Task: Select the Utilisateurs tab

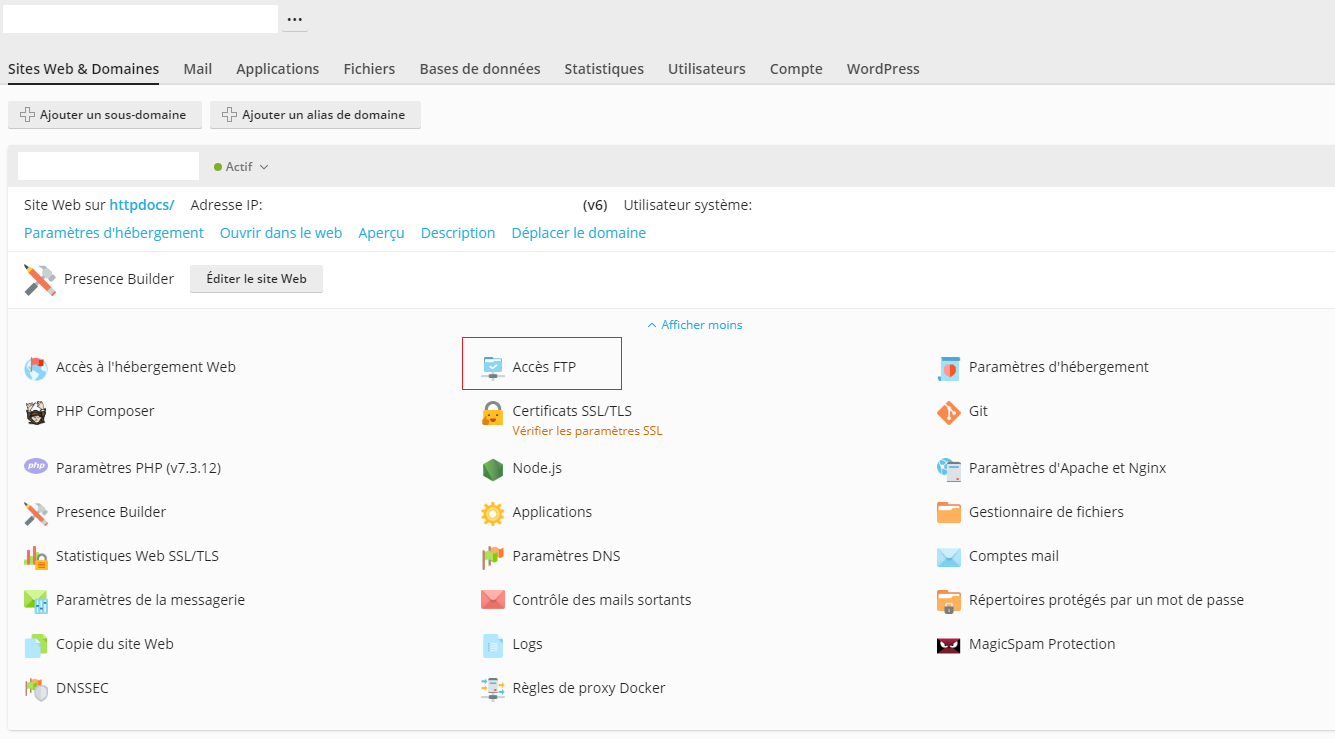Action: click(x=707, y=69)
